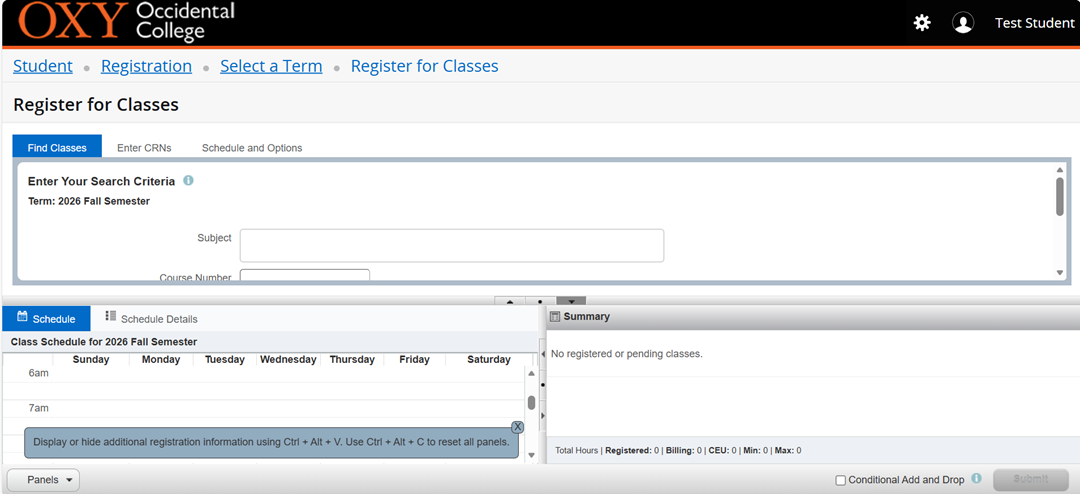This screenshot has width=1080, height=494.
Task: Click the Wednesday column header
Action: pyautogui.click(x=288, y=359)
